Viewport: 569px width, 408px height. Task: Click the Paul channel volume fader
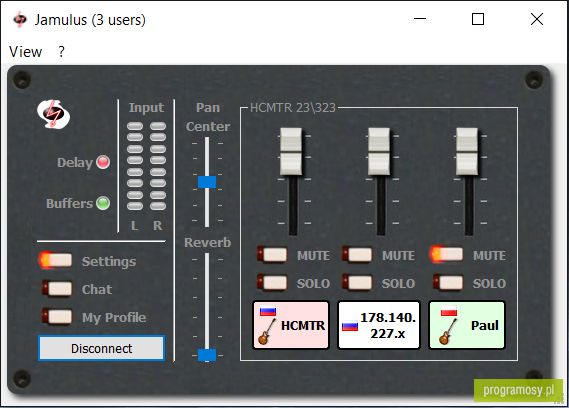click(x=467, y=151)
